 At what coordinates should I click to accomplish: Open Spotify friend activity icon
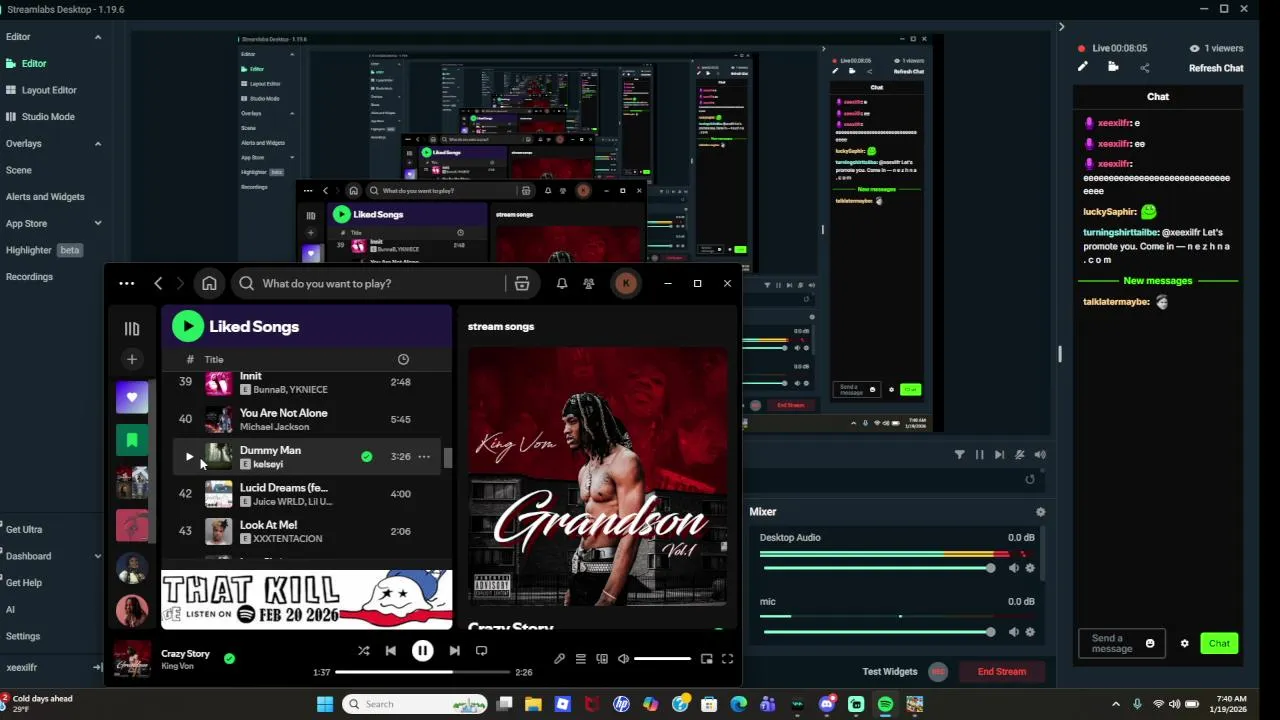589,284
